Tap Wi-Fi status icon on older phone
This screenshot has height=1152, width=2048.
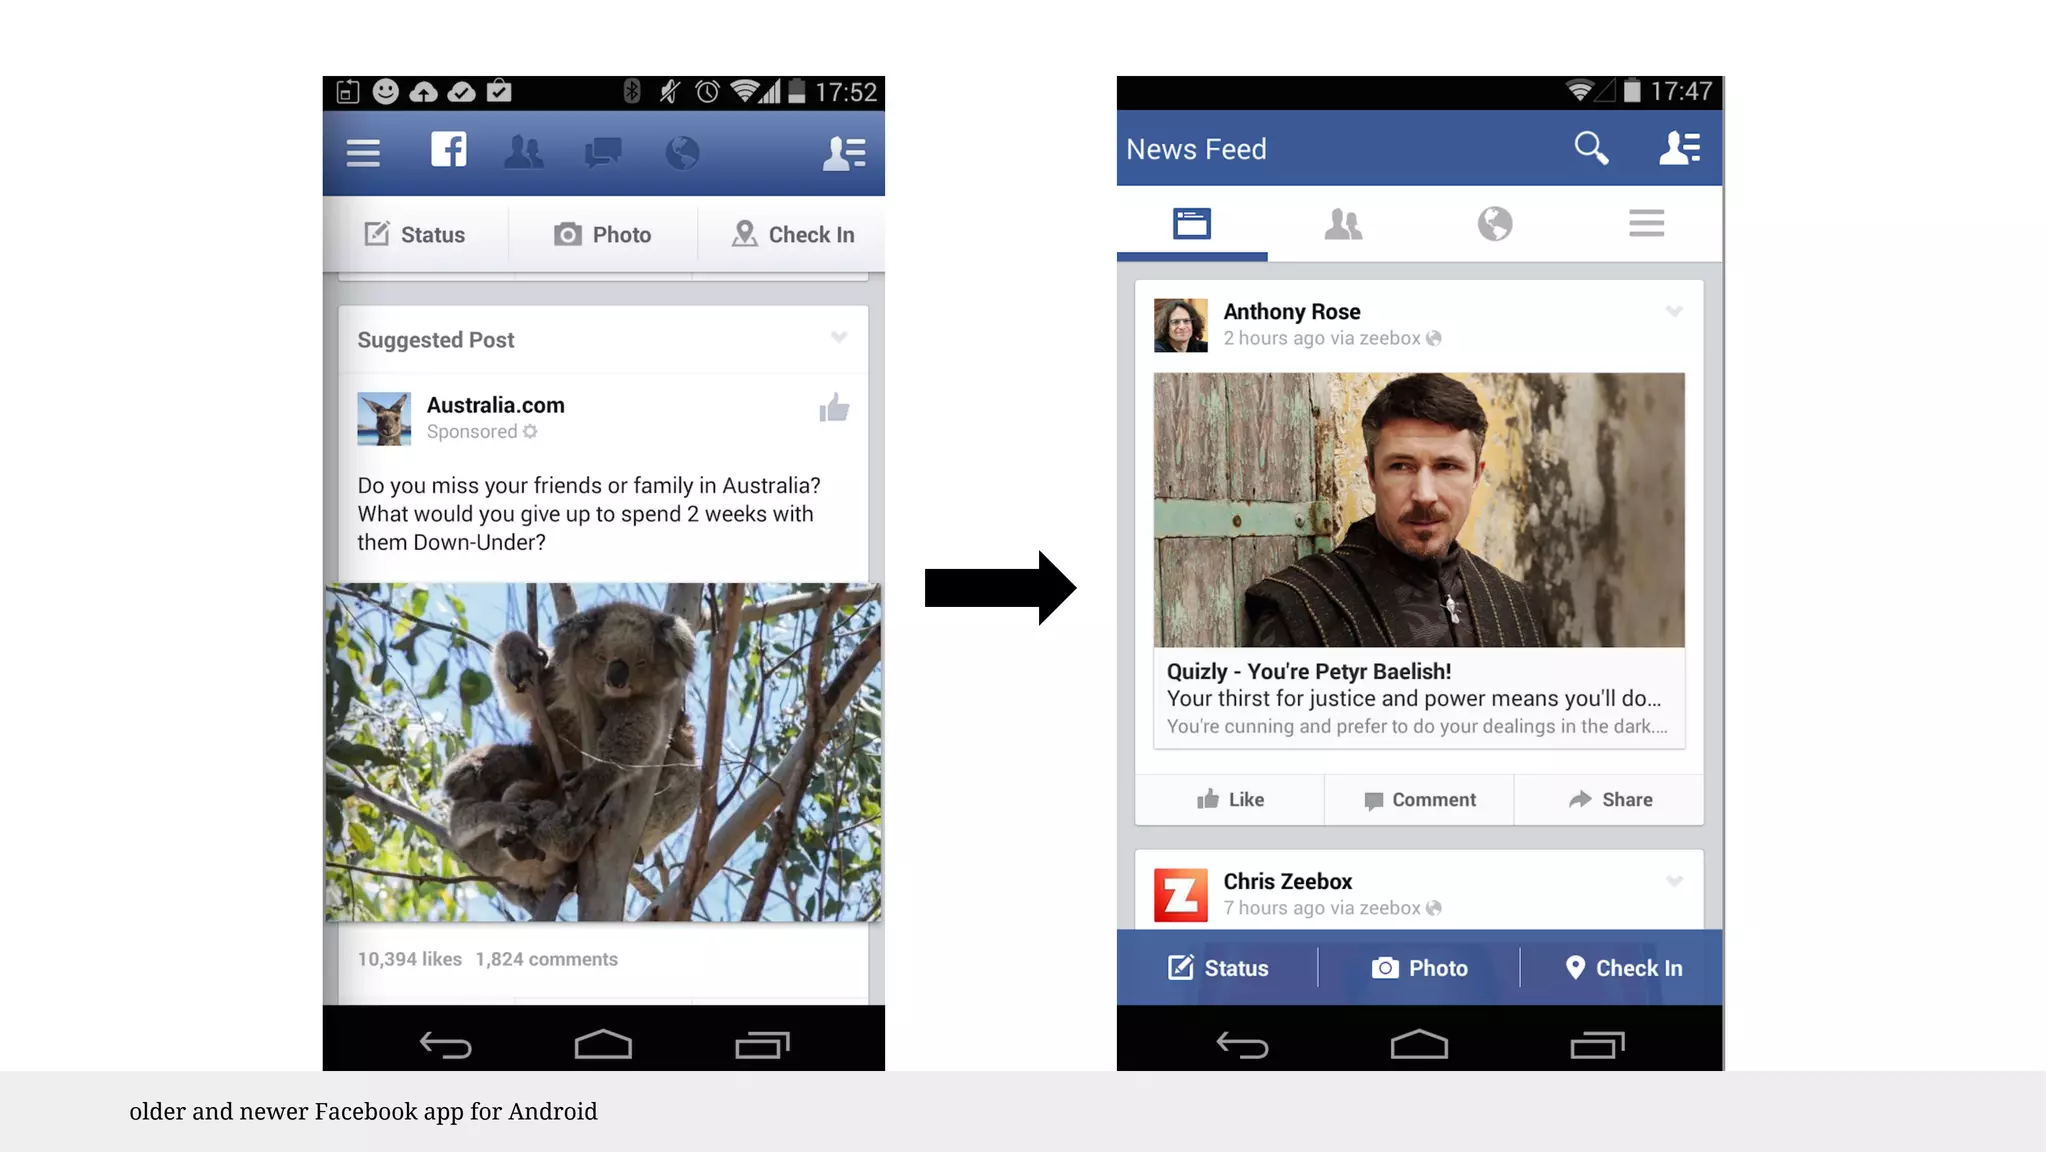pos(743,91)
